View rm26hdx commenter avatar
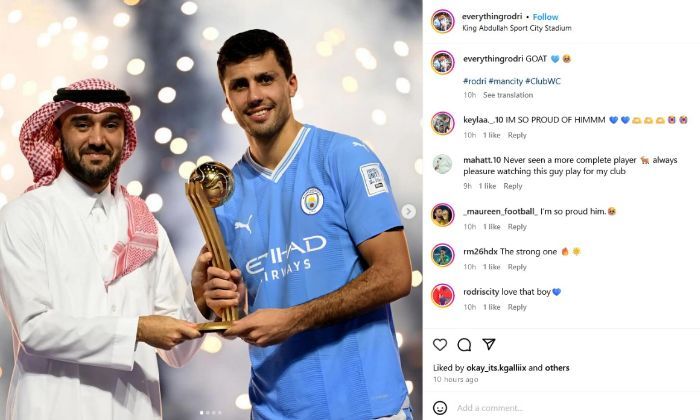Image resolution: width=700 pixels, height=420 pixels. pyautogui.click(x=442, y=255)
